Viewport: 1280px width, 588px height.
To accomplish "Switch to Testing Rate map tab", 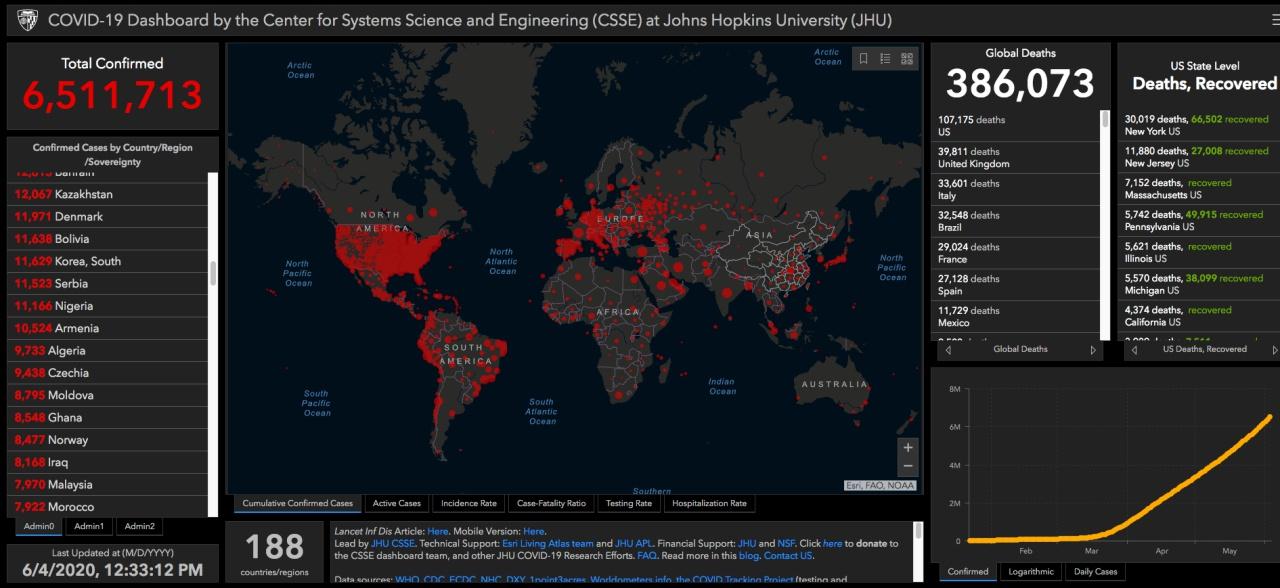I will [x=629, y=503].
